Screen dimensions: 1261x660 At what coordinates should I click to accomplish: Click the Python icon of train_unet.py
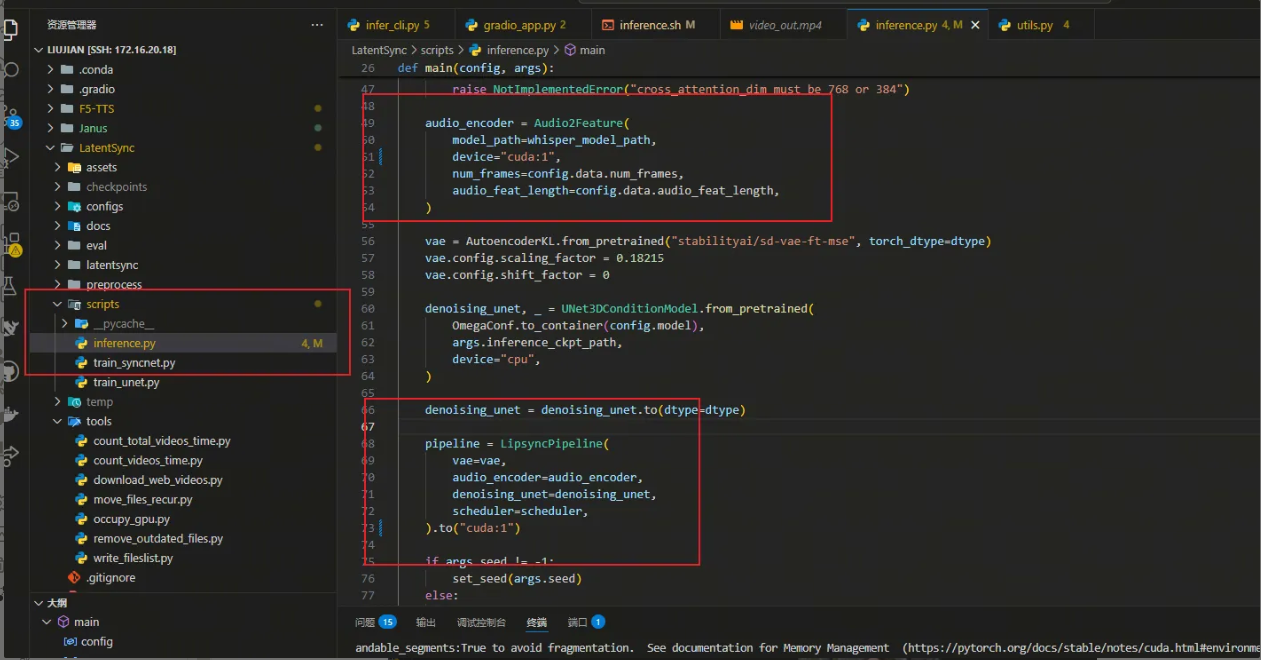click(x=83, y=382)
